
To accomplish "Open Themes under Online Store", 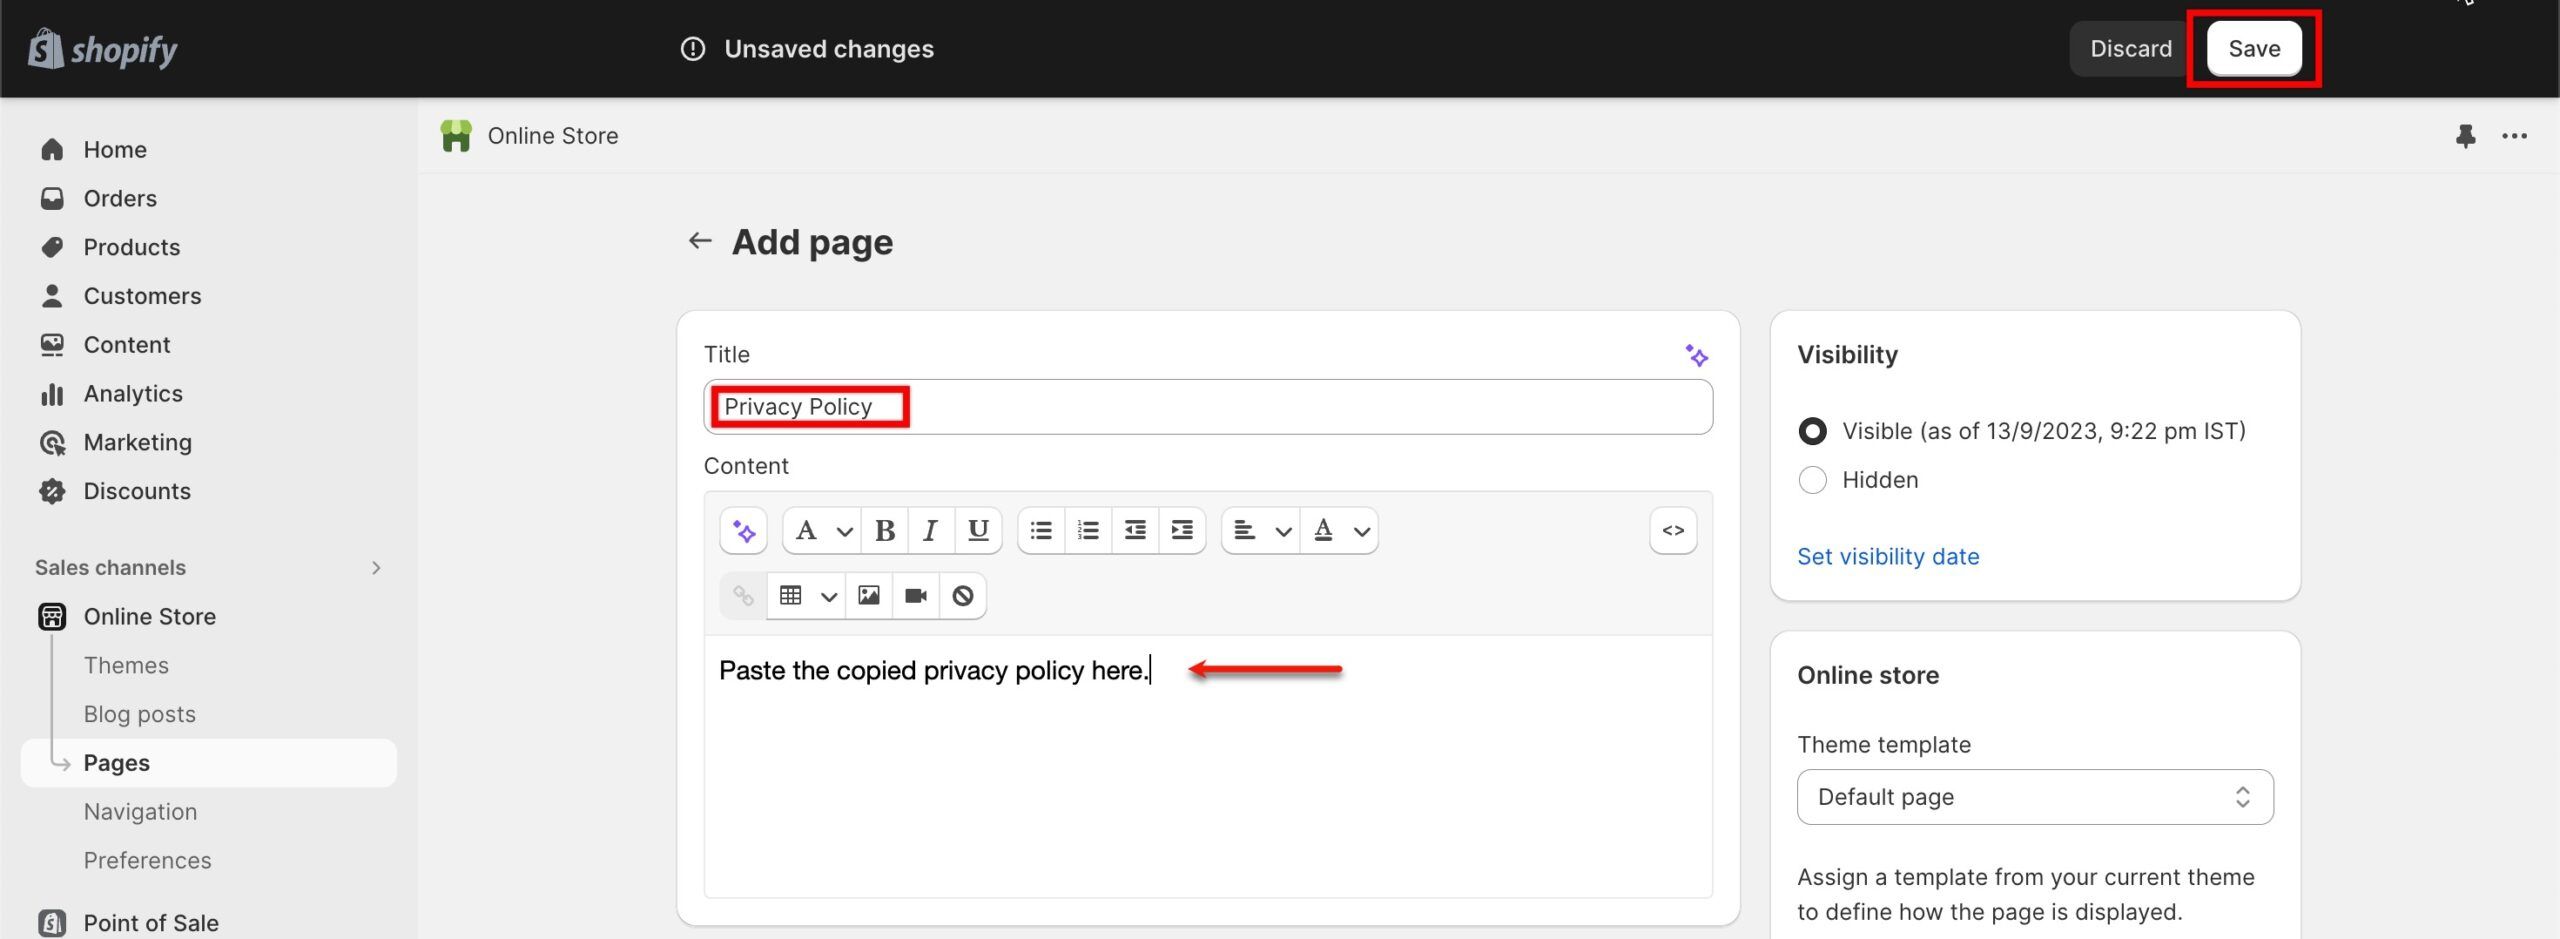I will tap(126, 665).
